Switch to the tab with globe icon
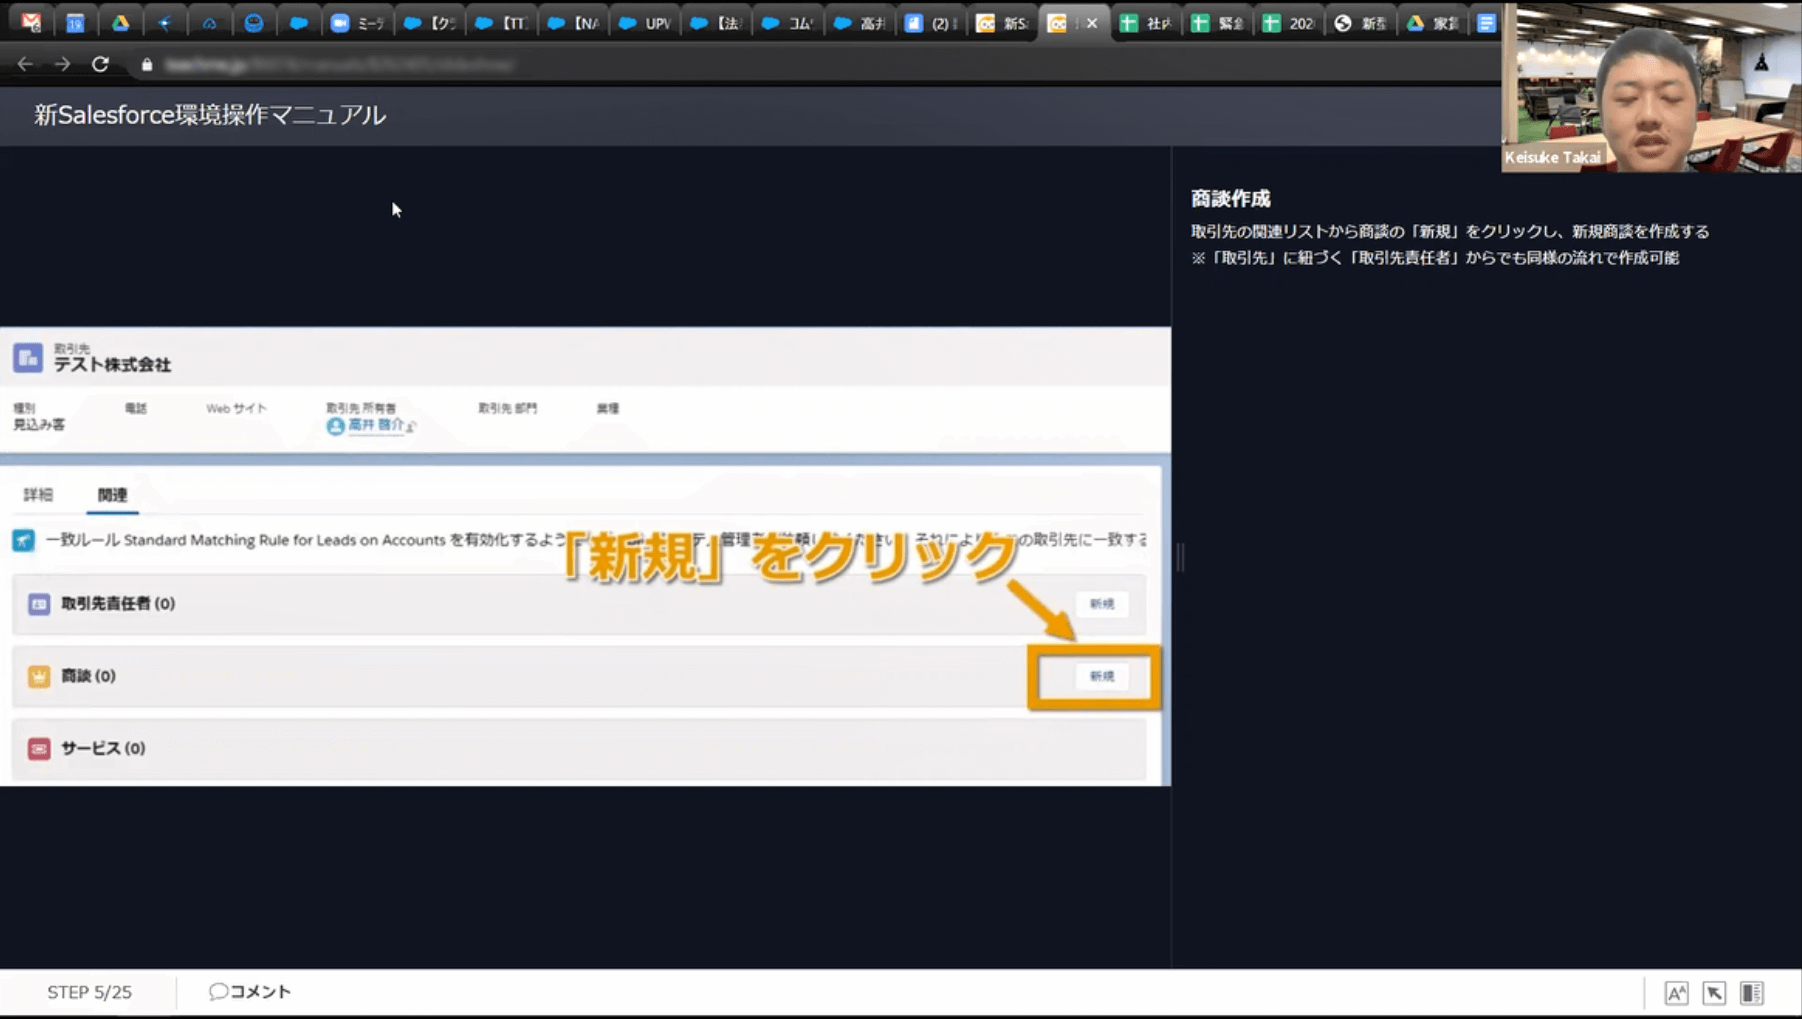 [1360, 22]
